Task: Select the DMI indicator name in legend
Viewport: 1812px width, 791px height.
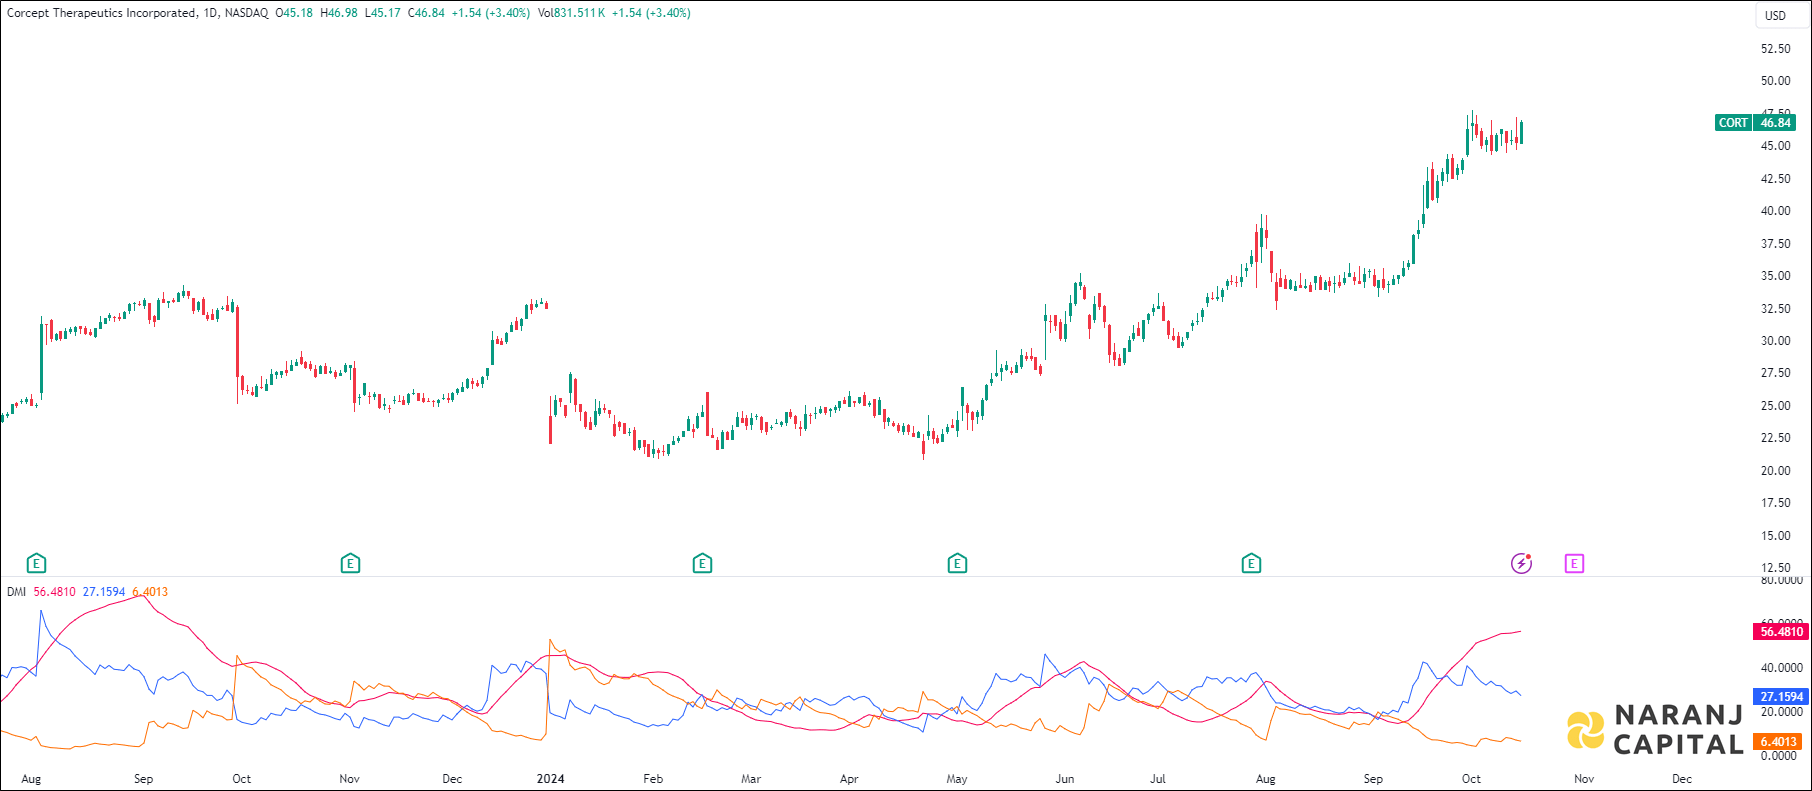Action: pyautogui.click(x=16, y=592)
